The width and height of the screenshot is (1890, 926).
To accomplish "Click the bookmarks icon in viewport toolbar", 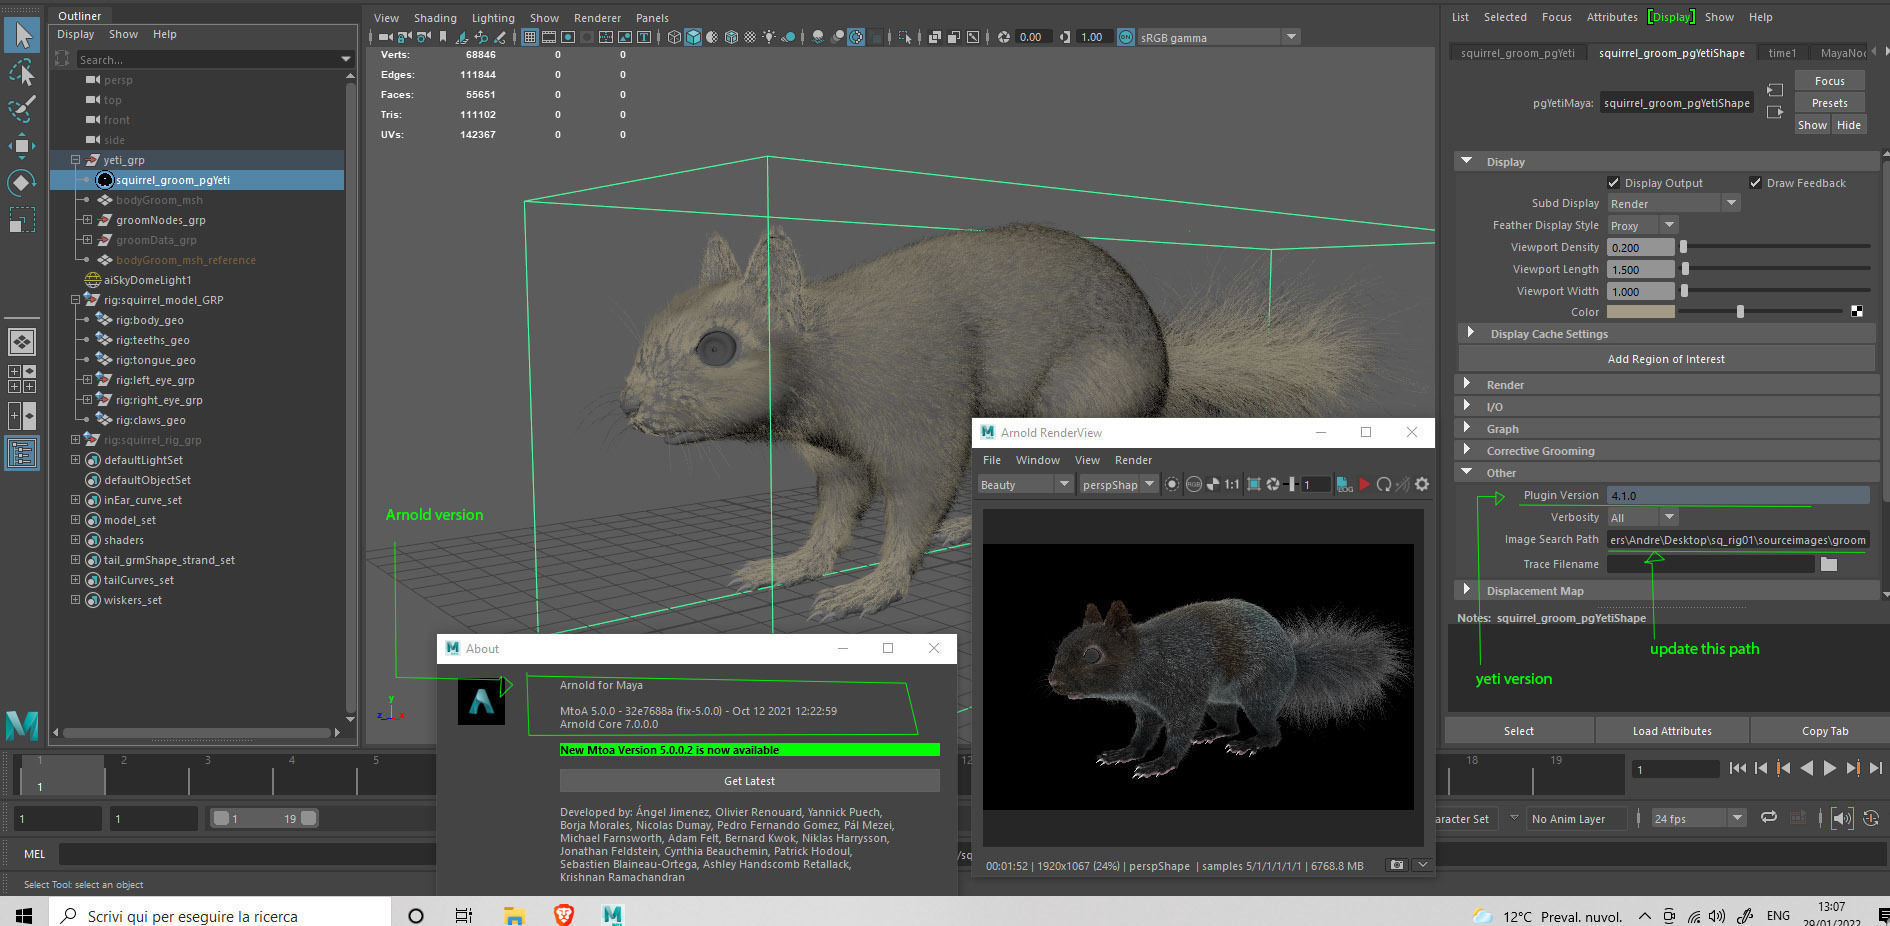I will point(442,37).
